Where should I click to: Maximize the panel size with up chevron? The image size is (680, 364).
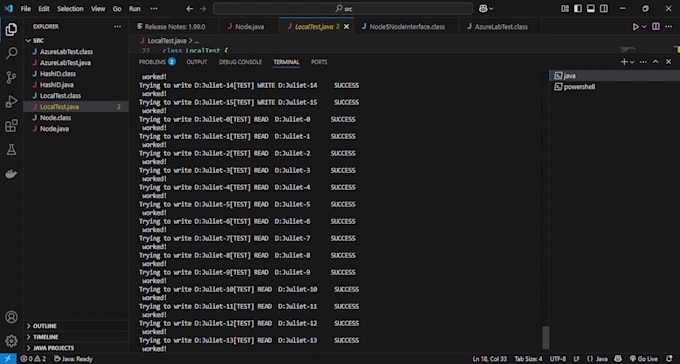click(656, 62)
